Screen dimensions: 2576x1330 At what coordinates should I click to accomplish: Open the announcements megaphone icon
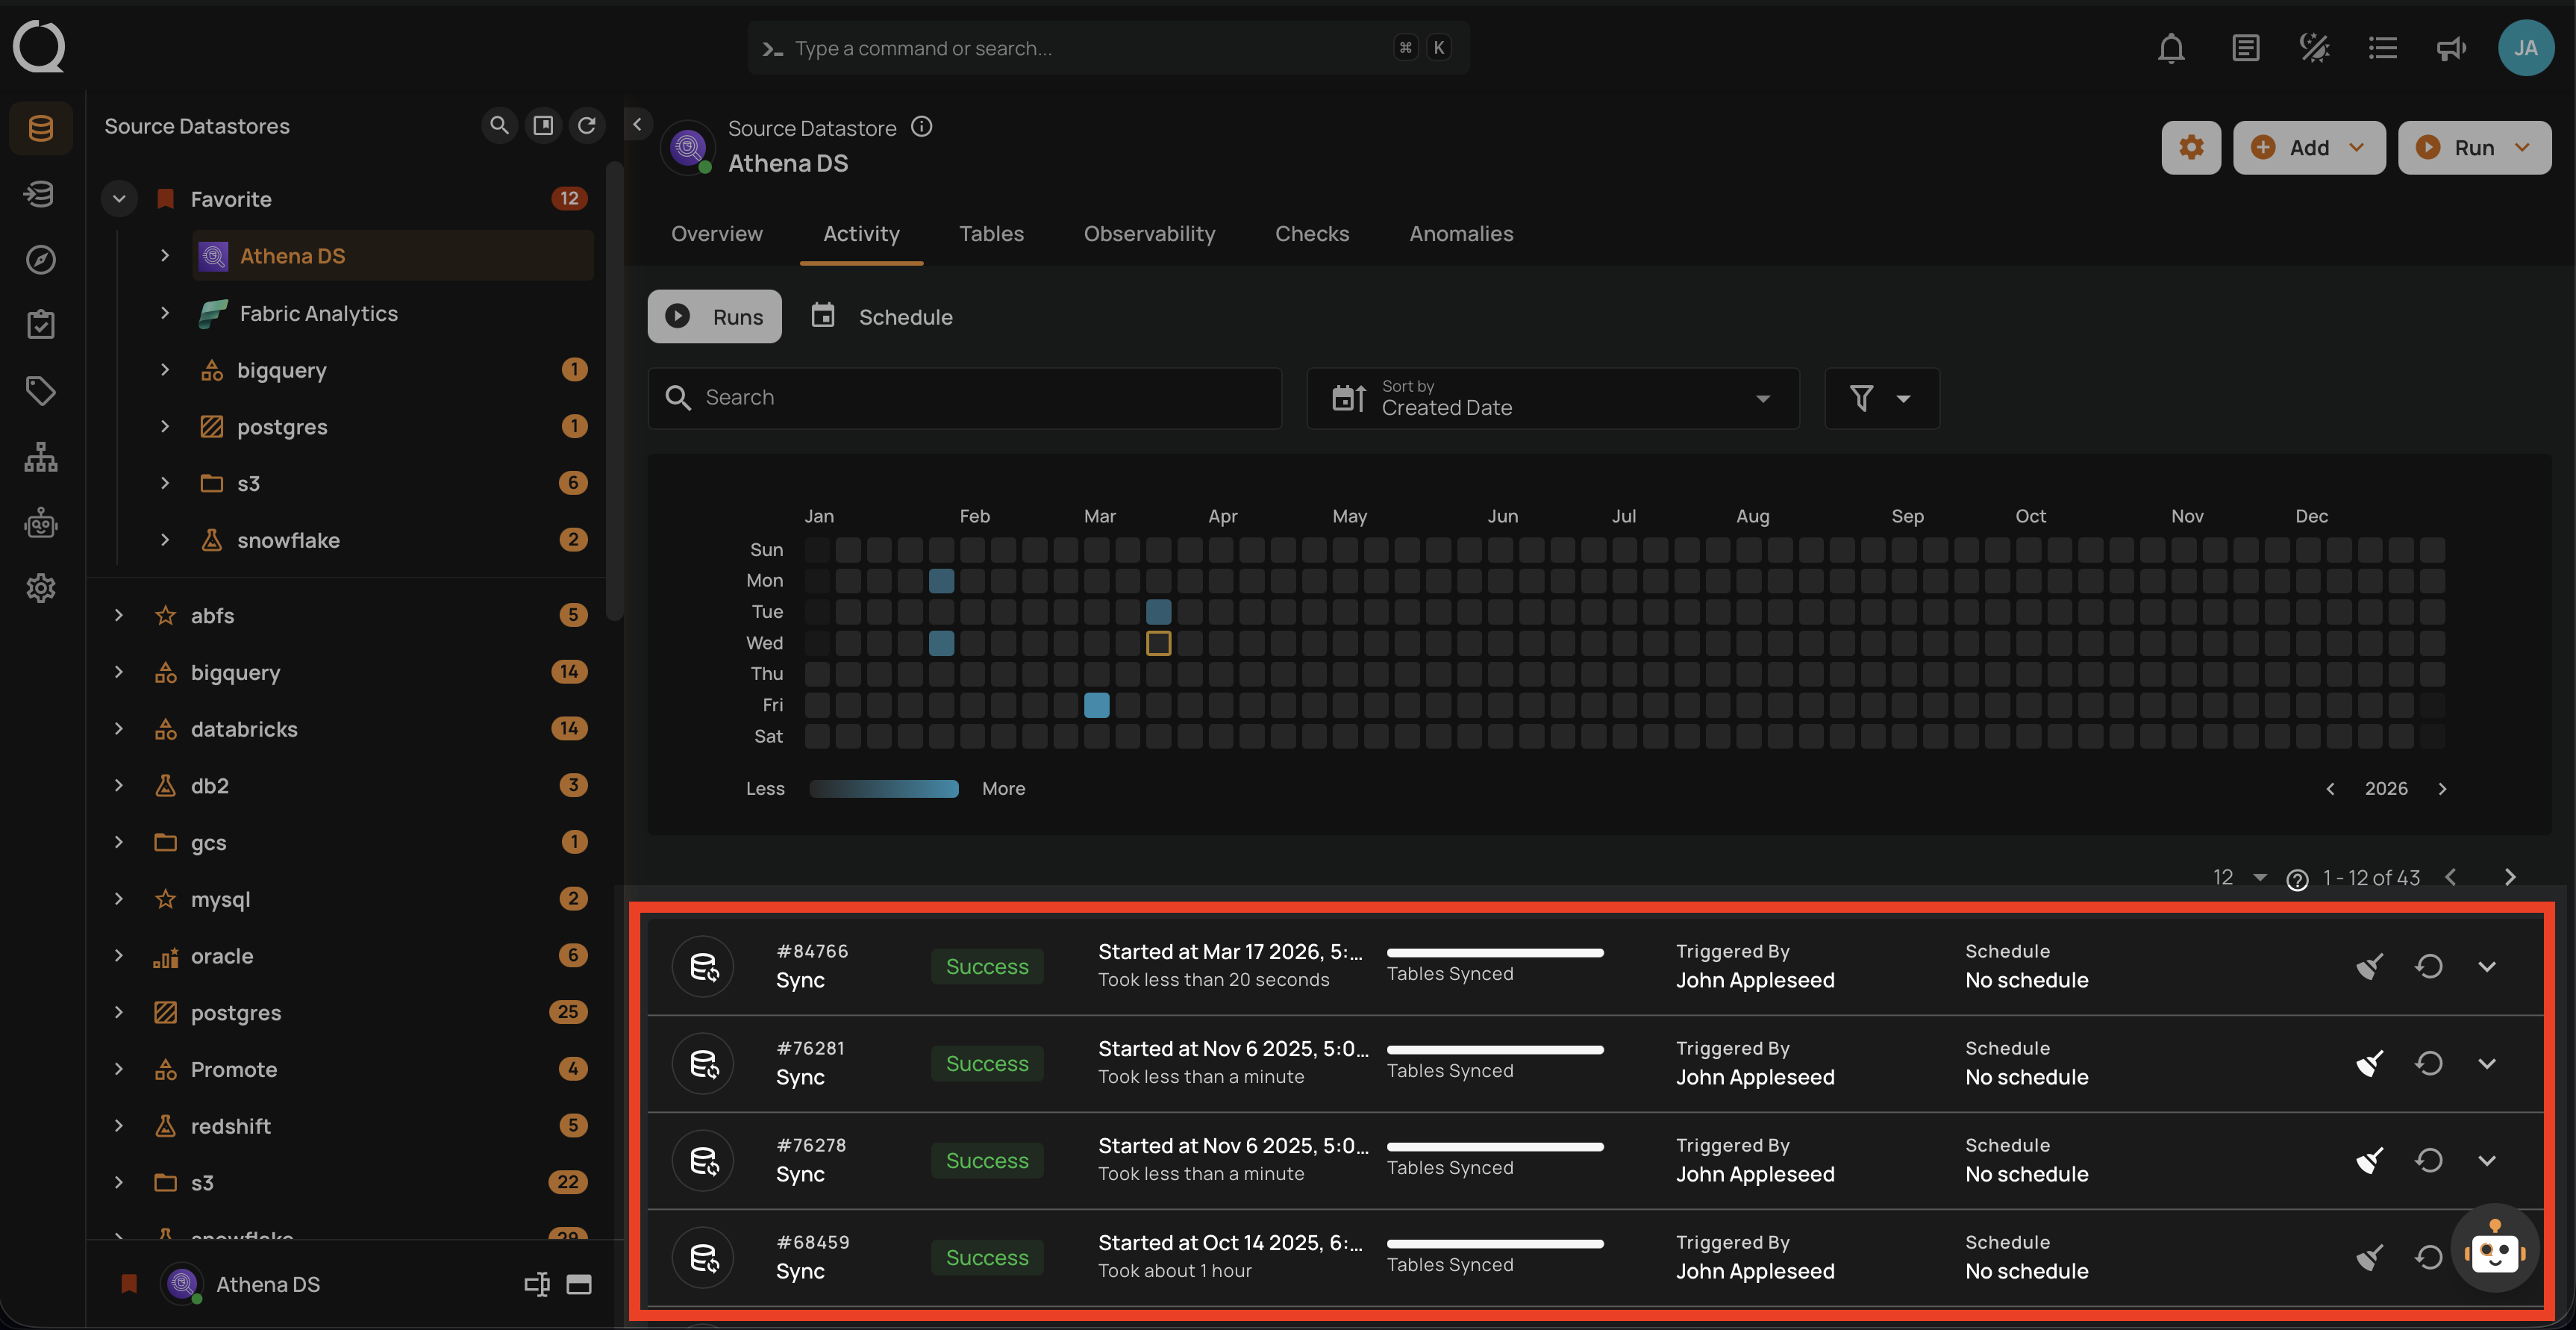2450,48
